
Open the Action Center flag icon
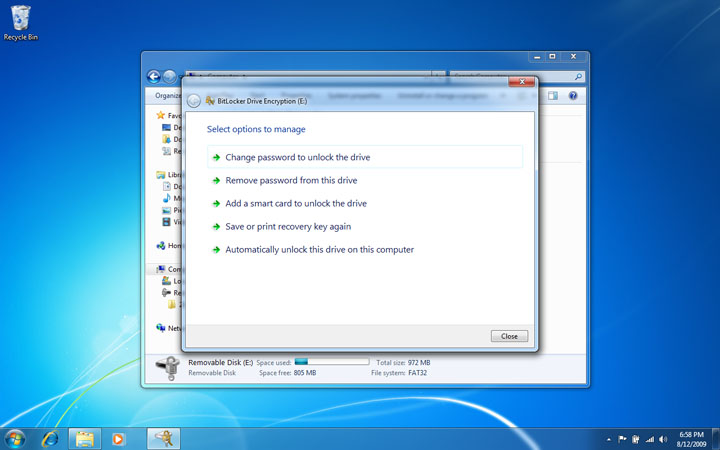click(x=622, y=439)
